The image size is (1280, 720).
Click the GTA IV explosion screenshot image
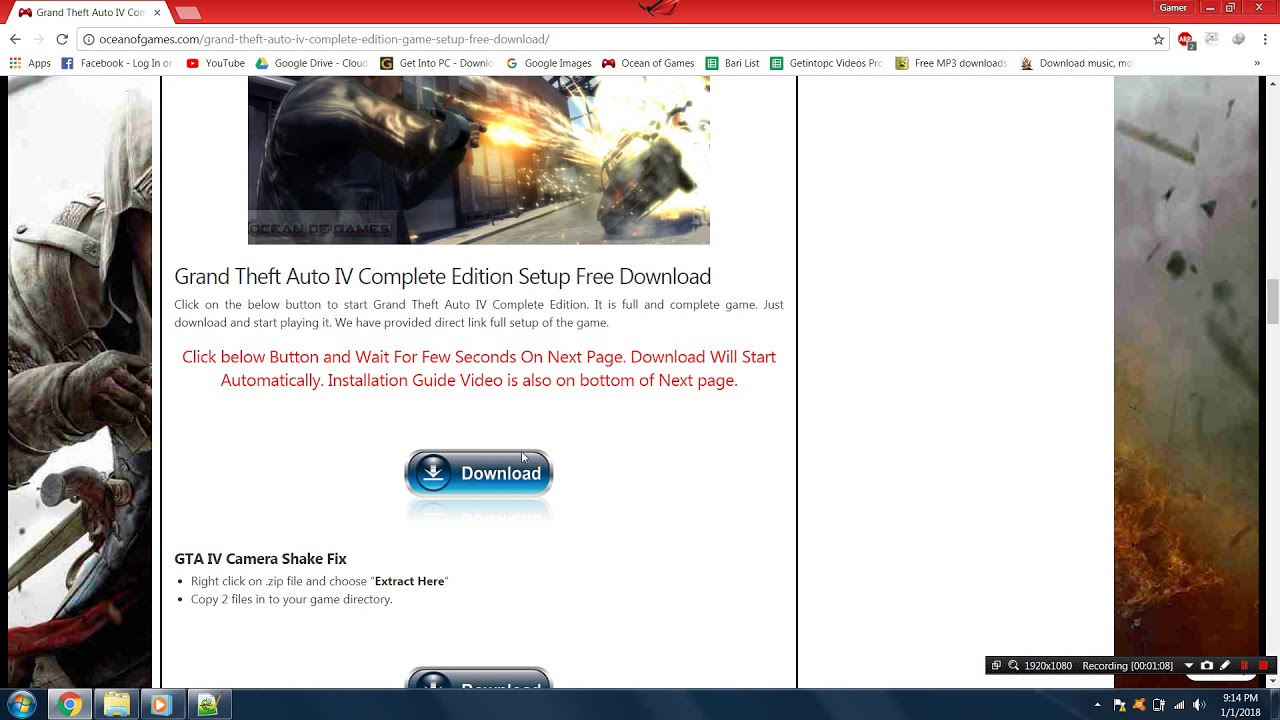[479, 160]
